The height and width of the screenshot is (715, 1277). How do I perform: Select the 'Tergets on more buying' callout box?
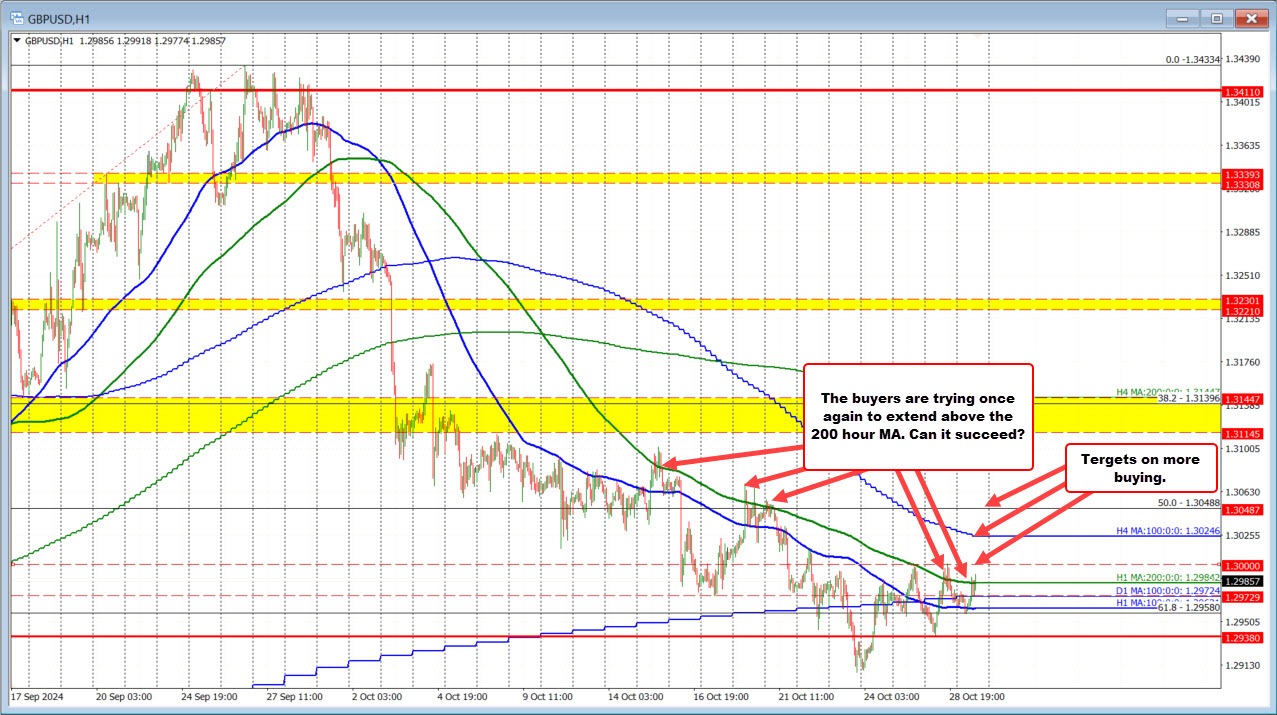[1141, 466]
